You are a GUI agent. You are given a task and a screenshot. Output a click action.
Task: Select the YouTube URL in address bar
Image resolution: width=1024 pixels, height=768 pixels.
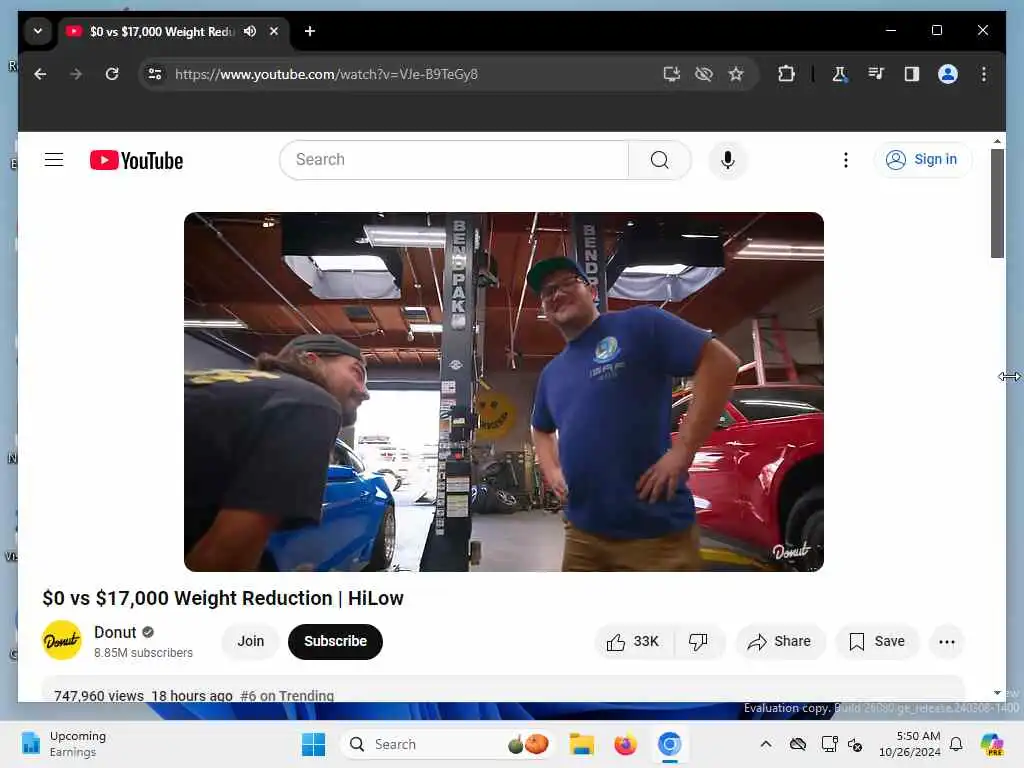click(x=326, y=74)
